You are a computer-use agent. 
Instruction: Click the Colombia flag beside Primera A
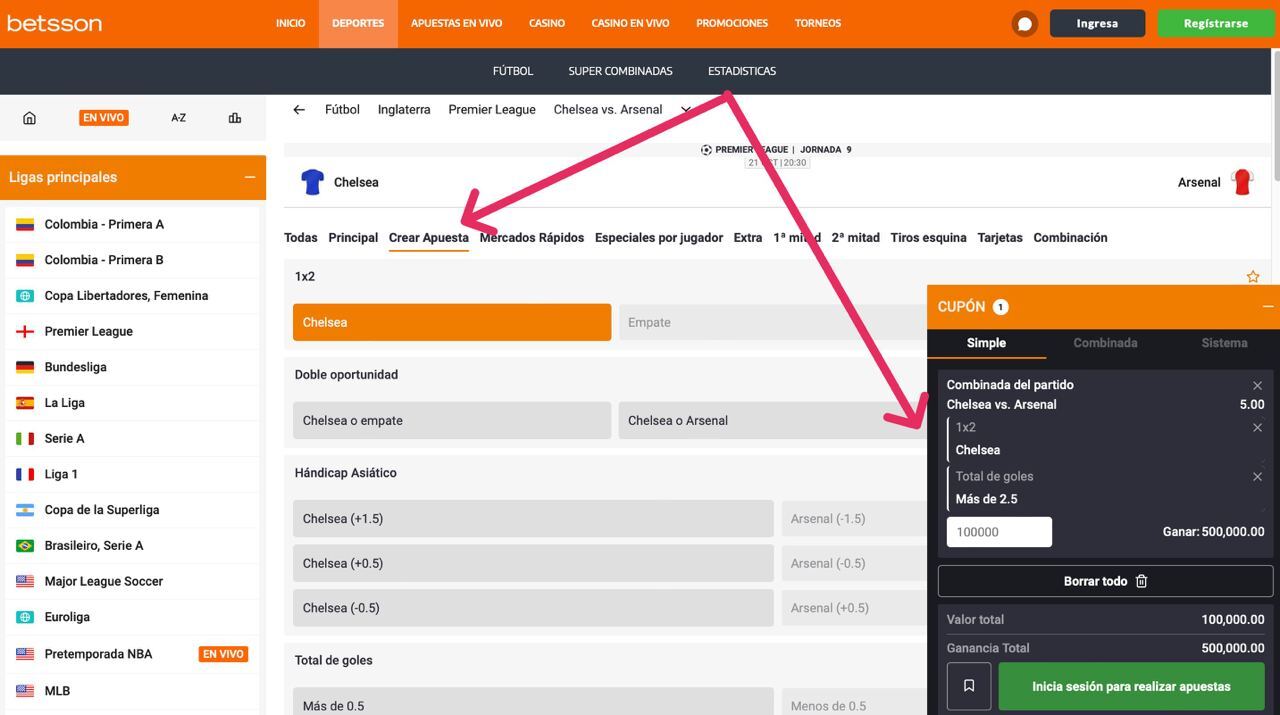[25, 224]
